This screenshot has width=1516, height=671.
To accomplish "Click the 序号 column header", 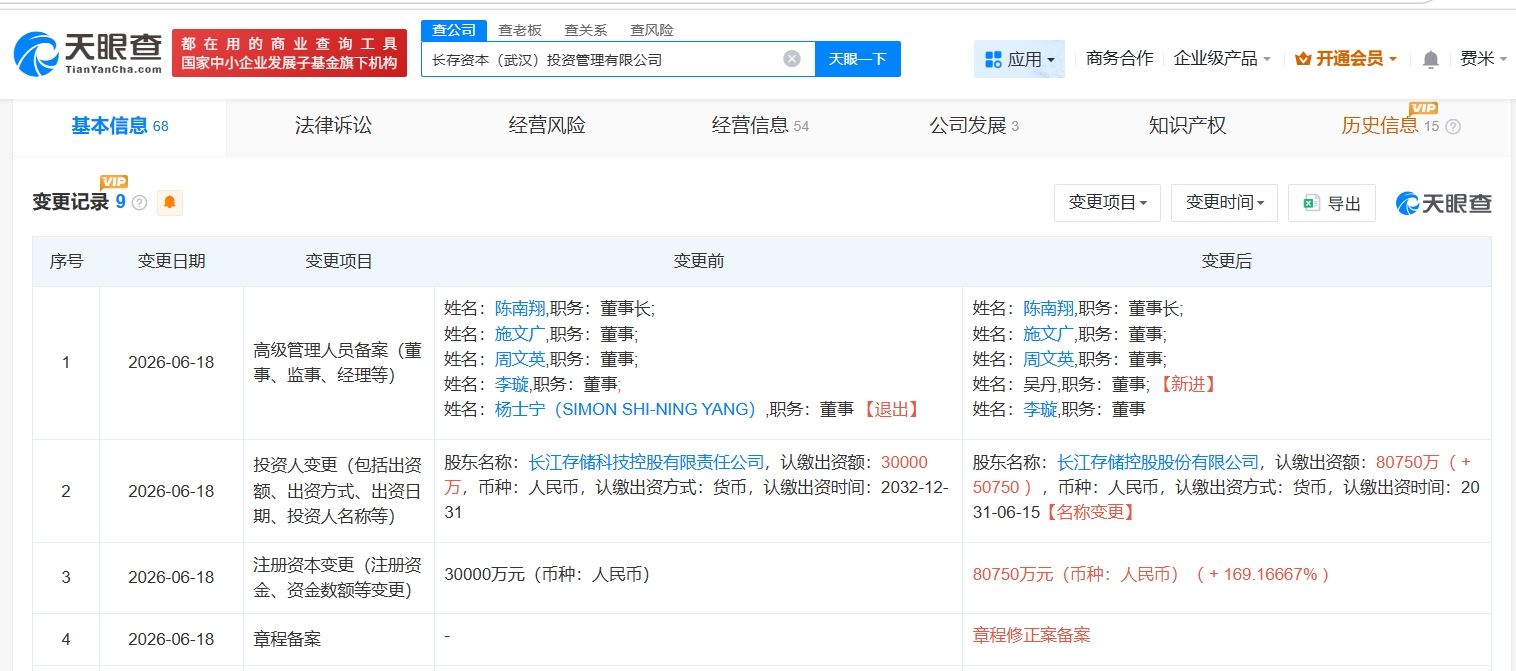I will (x=66, y=261).
